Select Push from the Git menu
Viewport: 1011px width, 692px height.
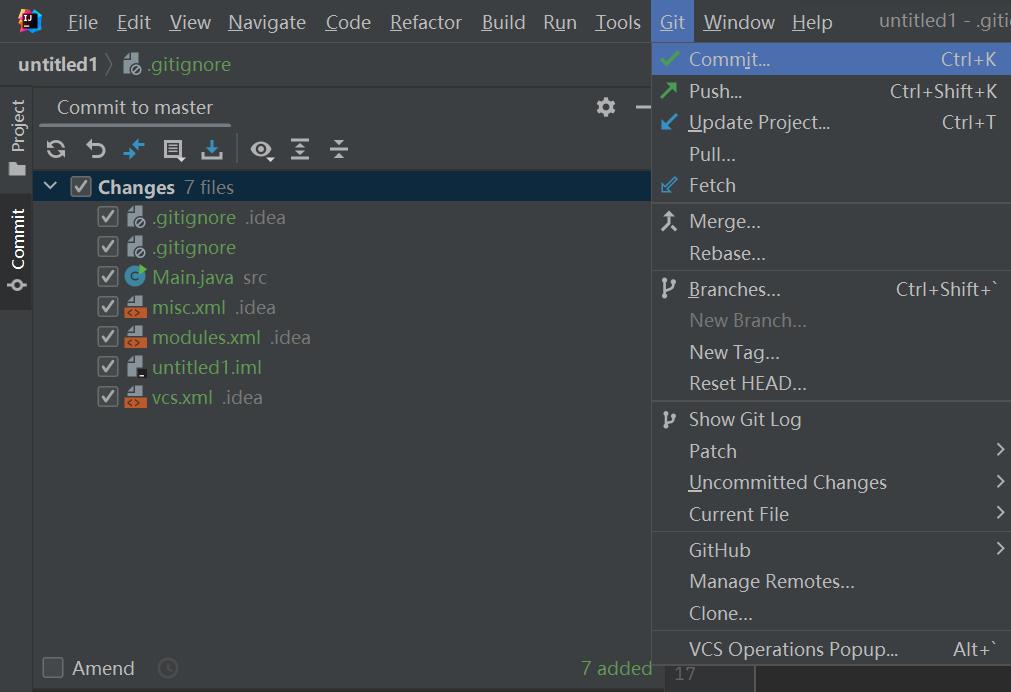[x=715, y=91]
